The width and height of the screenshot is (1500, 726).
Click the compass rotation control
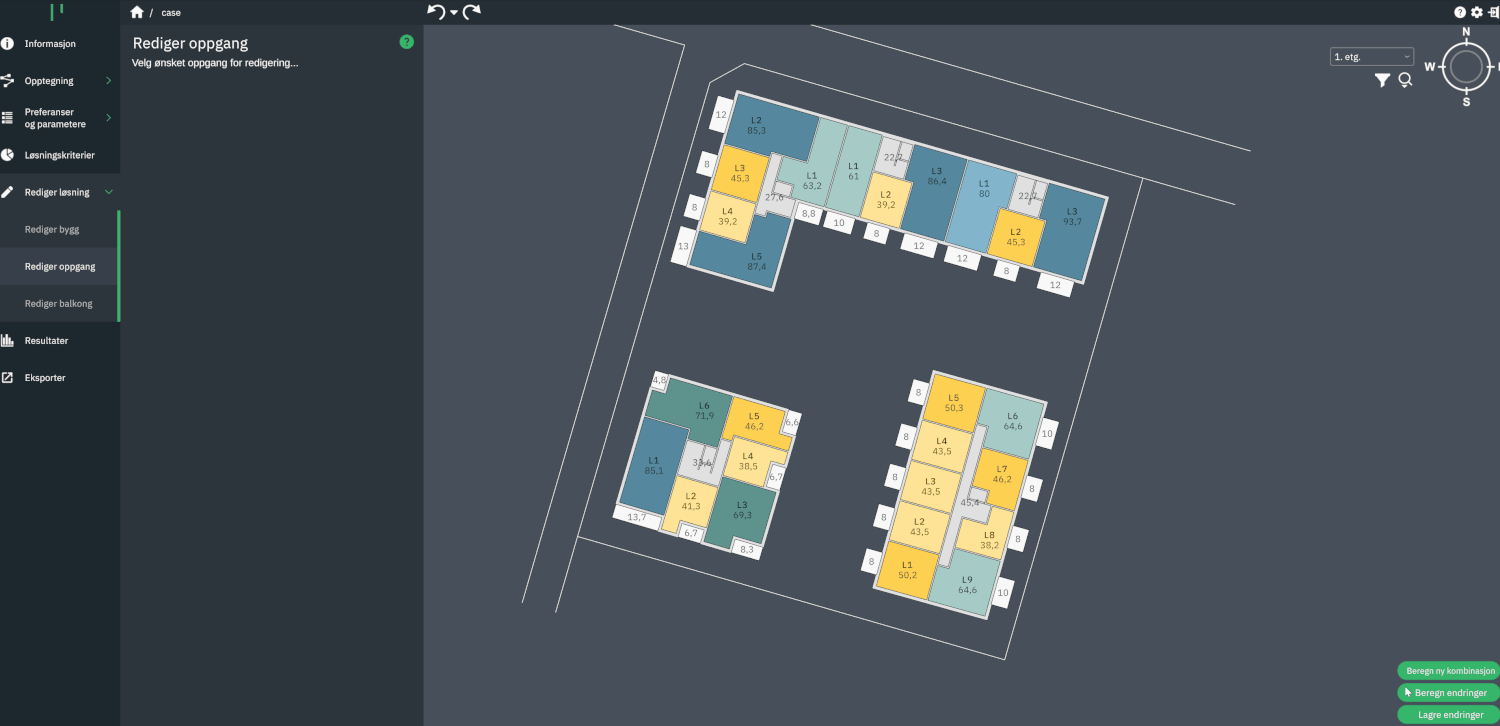[x=1466, y=67]
